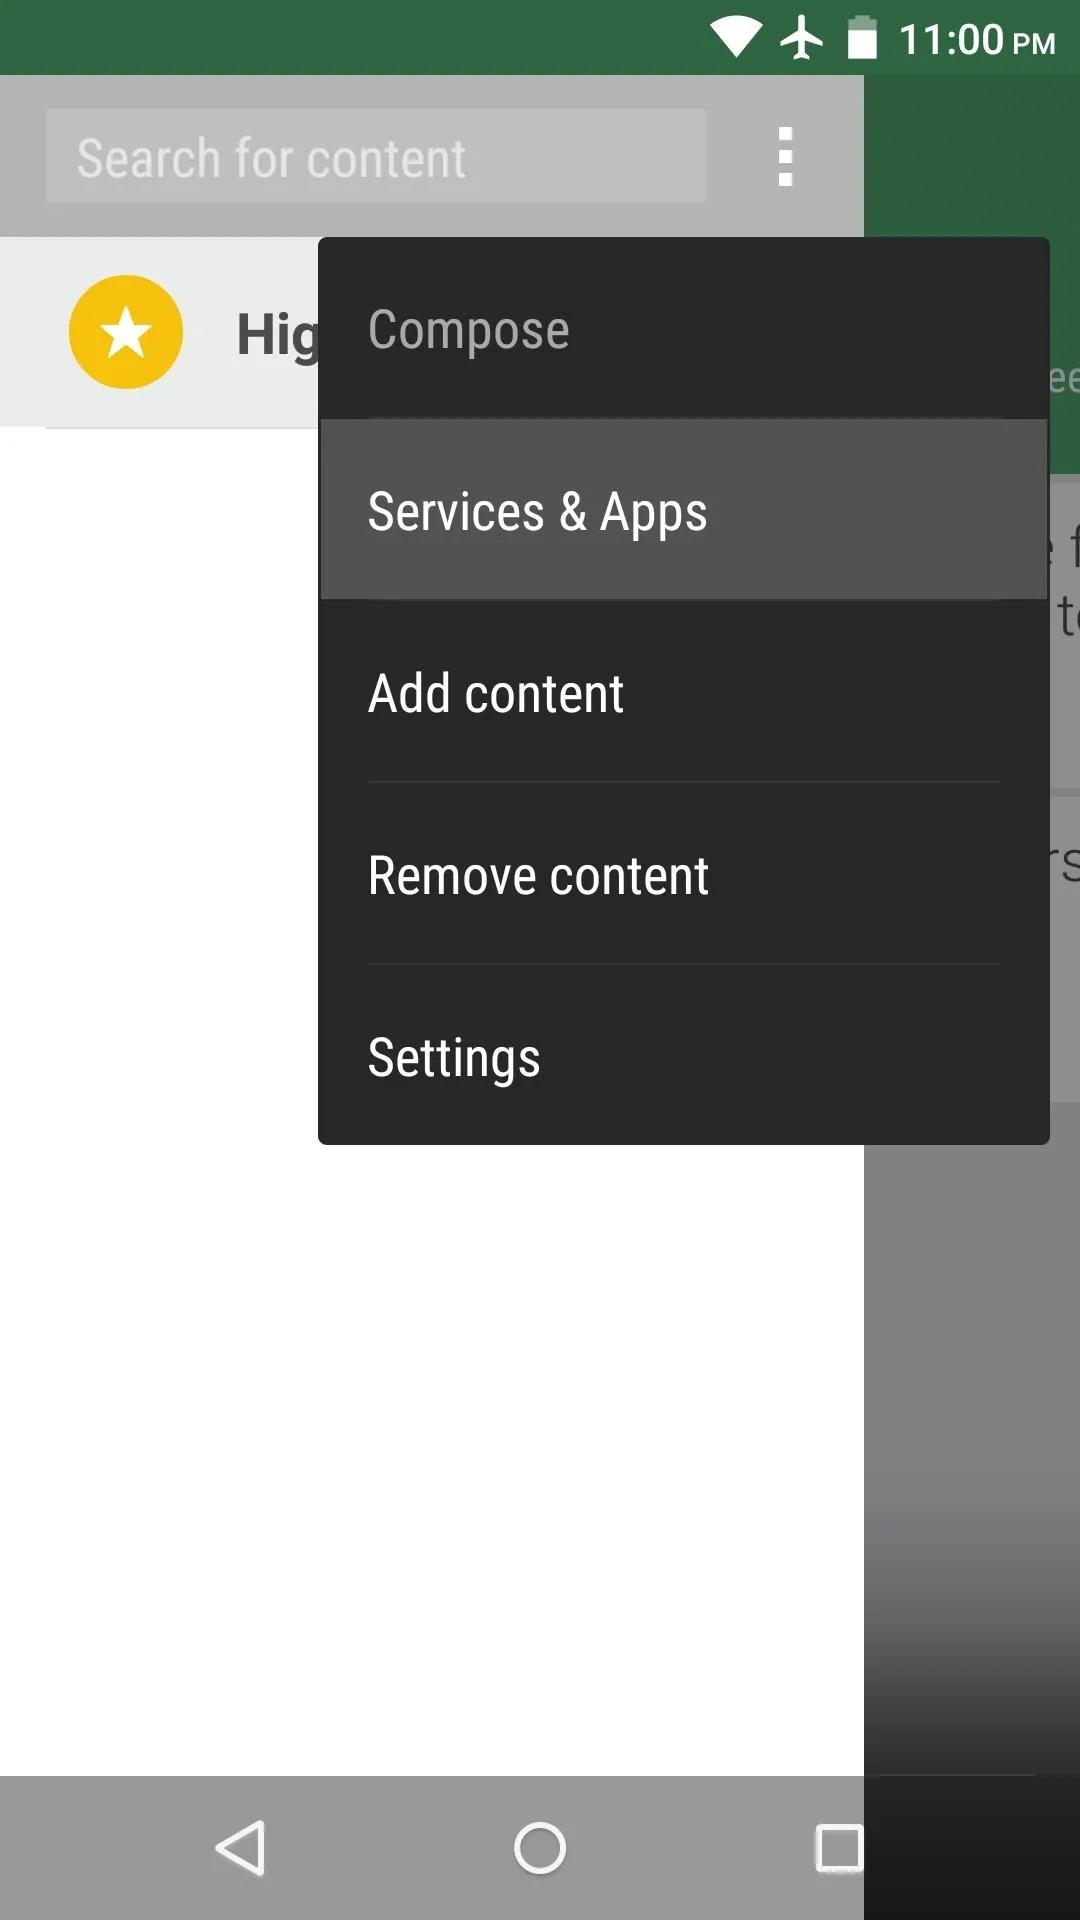The height and width of the screenshot is (1920, 1080).
Task: Open the three-dot overflow menu icon
Action: 785,156
